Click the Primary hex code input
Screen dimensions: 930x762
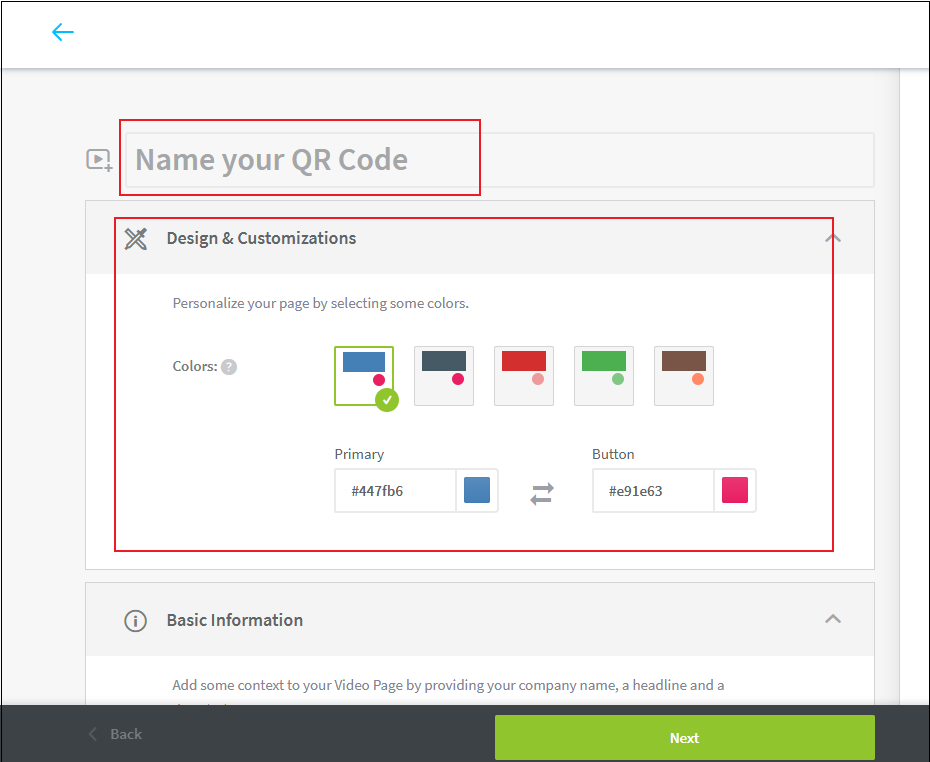pyautogui.click(x=395, y=490)
